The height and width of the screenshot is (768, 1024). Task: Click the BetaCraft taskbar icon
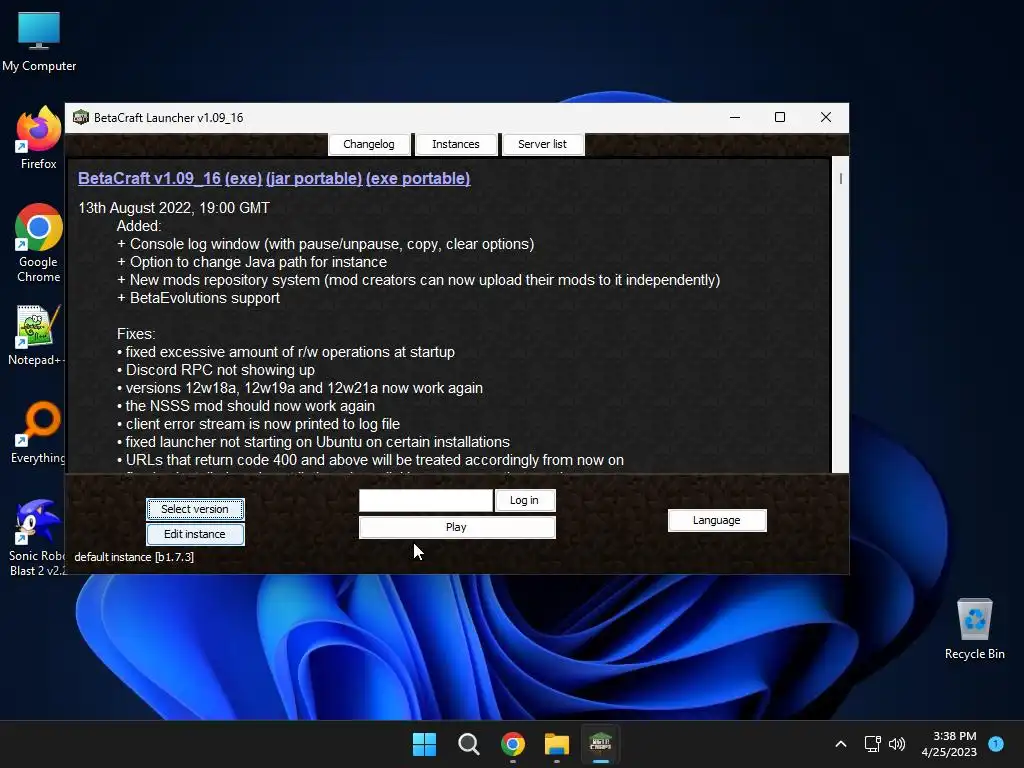click(600, 744)
